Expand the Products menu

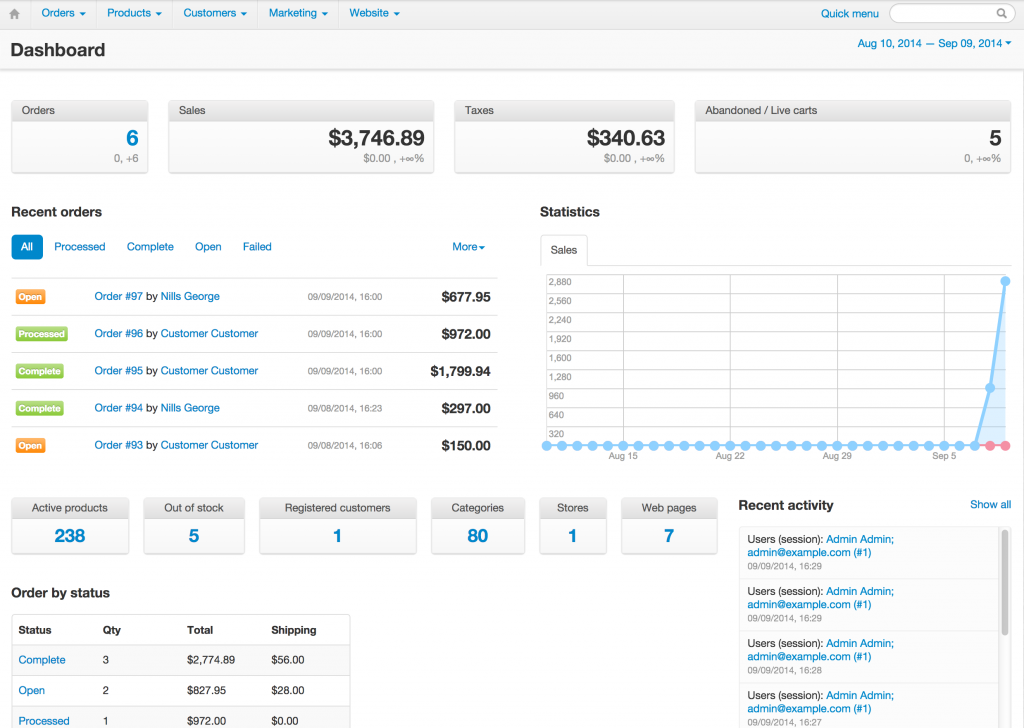click(134, 13)
